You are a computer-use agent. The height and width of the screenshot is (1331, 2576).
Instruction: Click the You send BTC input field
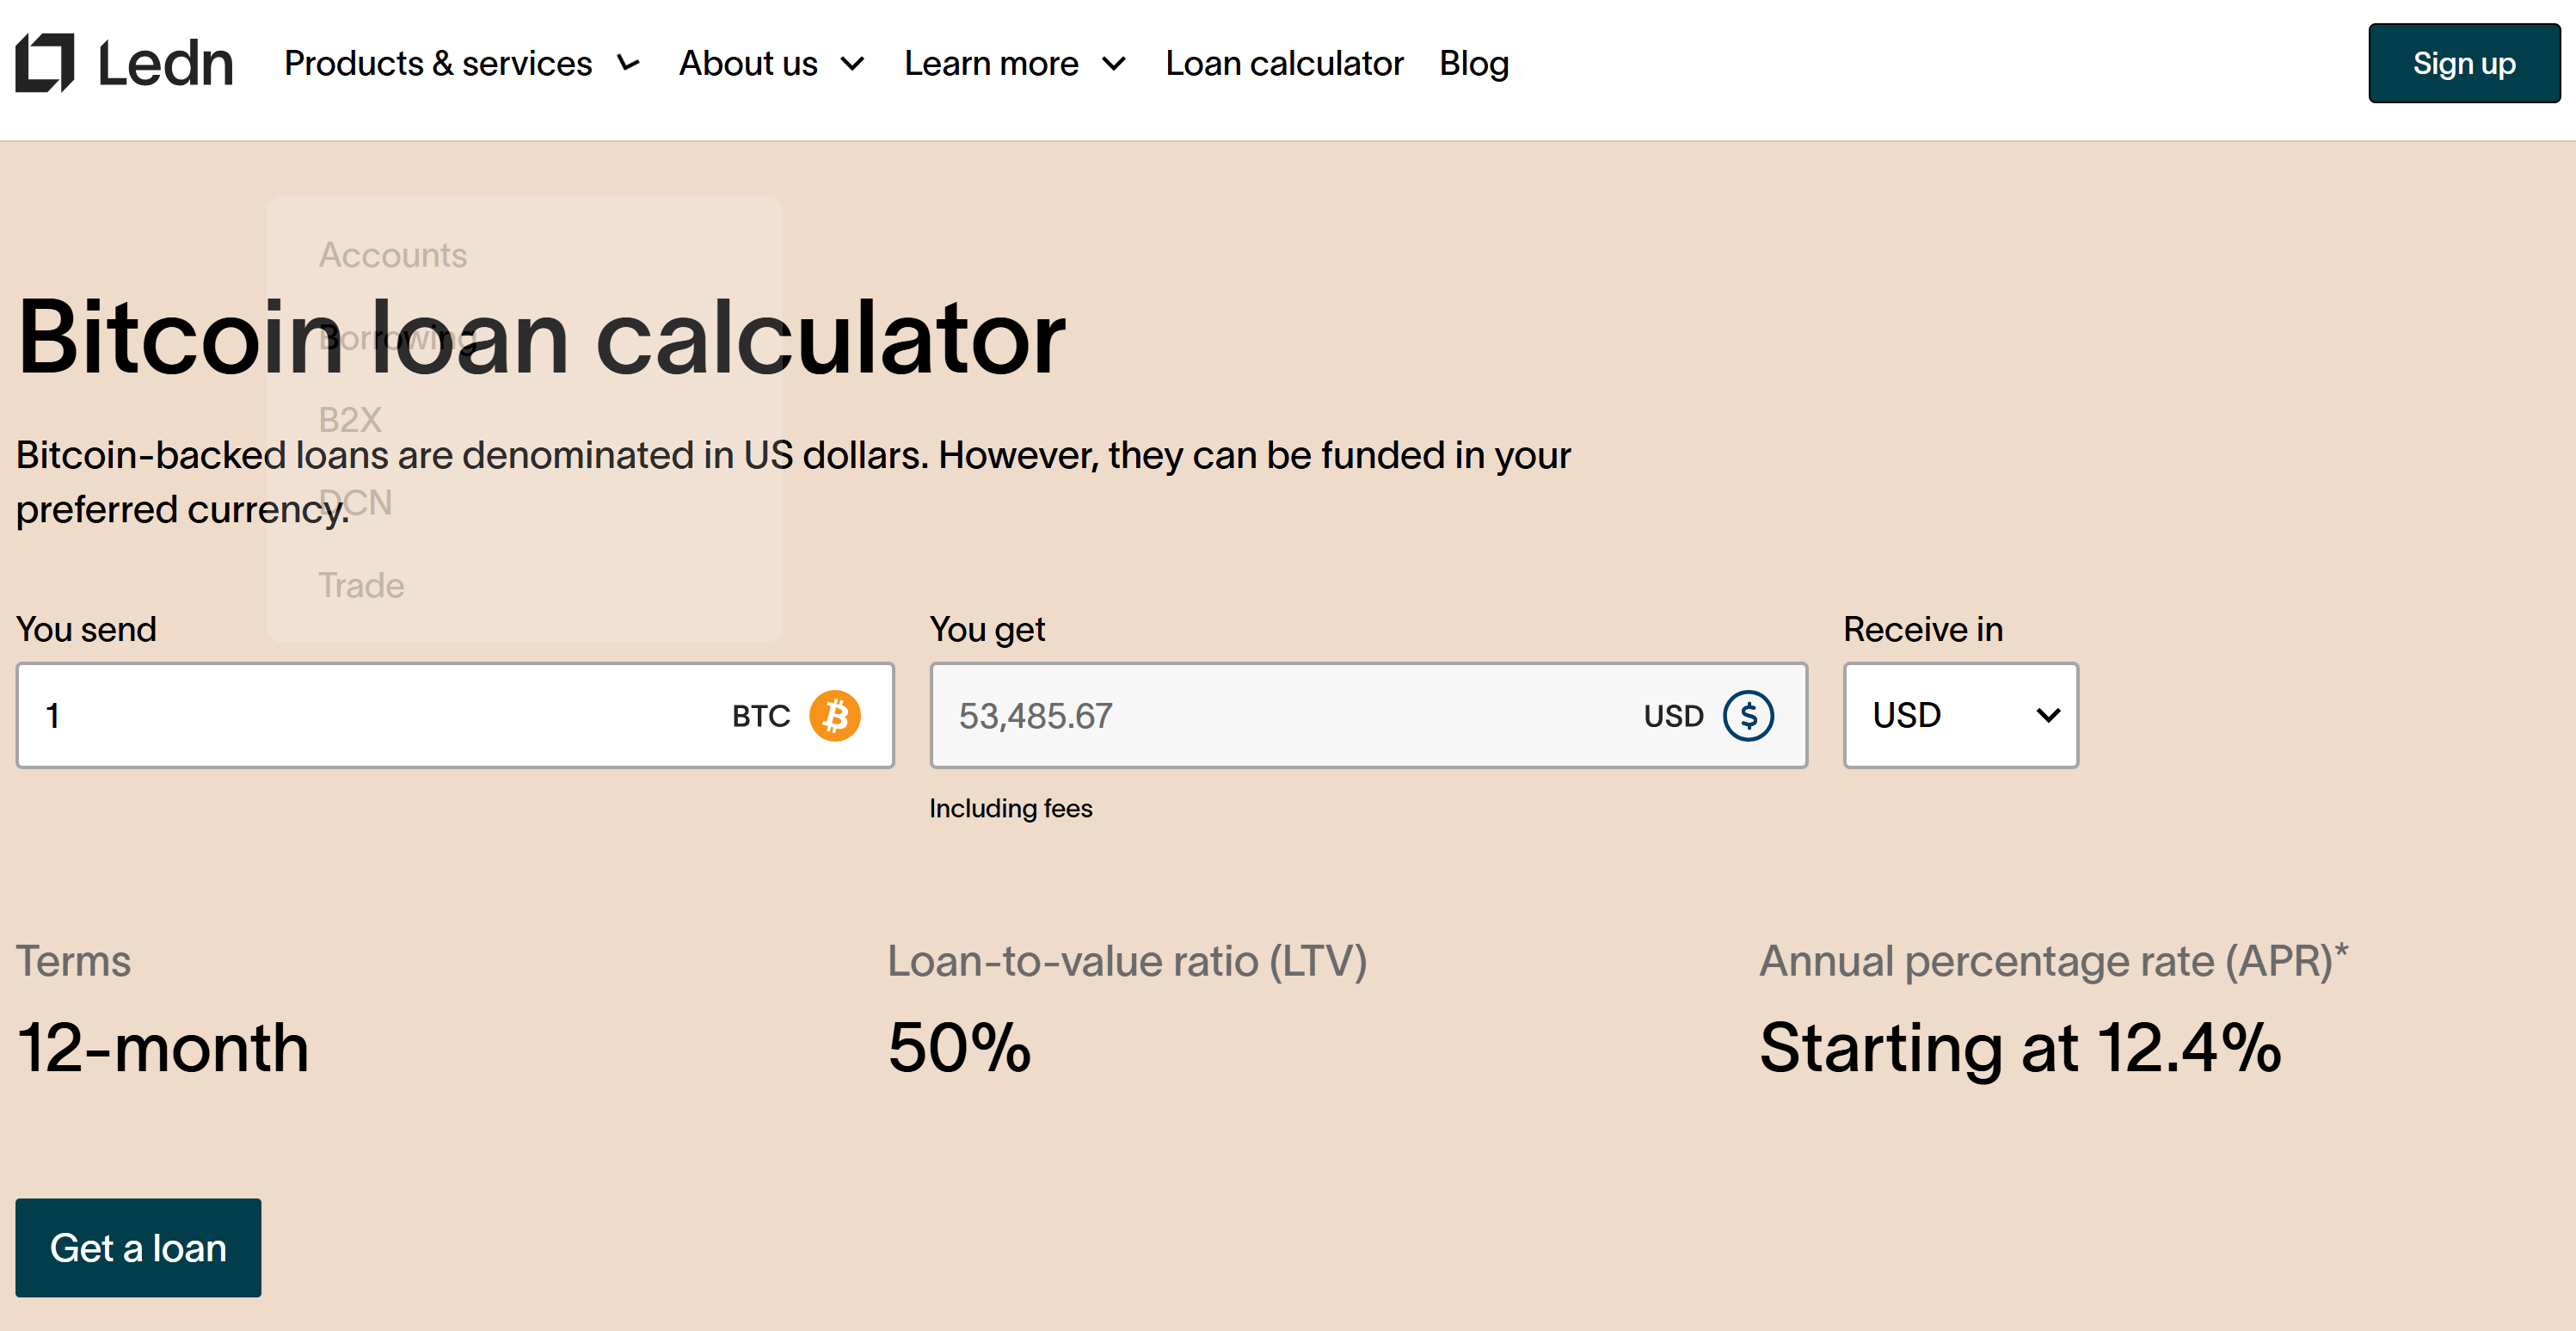(x=370, y=716)
